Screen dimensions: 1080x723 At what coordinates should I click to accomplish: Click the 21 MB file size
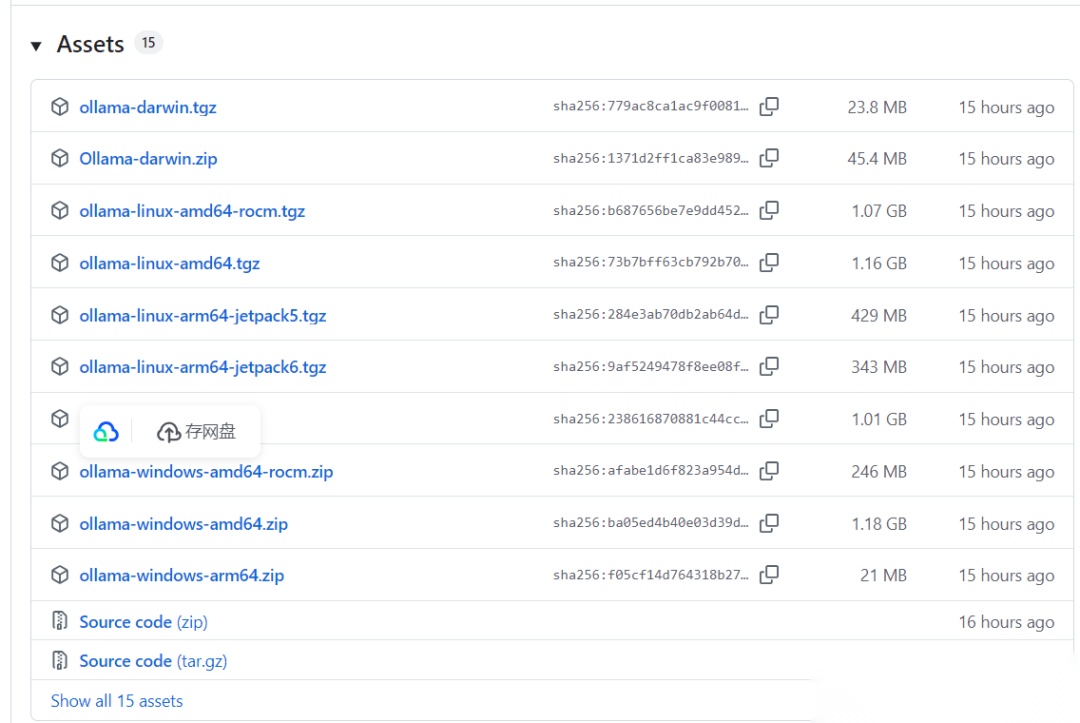[x=883, y=576]
